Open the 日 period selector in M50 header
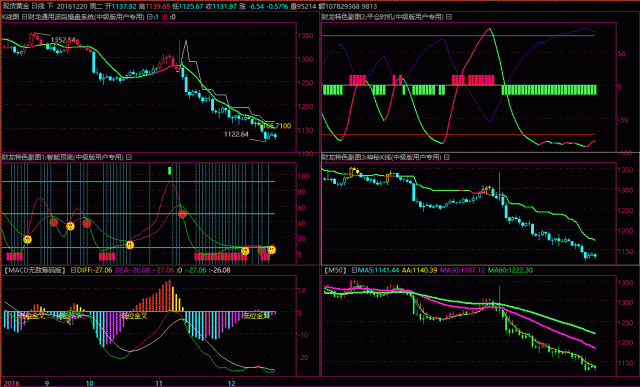 coord(354,270)
